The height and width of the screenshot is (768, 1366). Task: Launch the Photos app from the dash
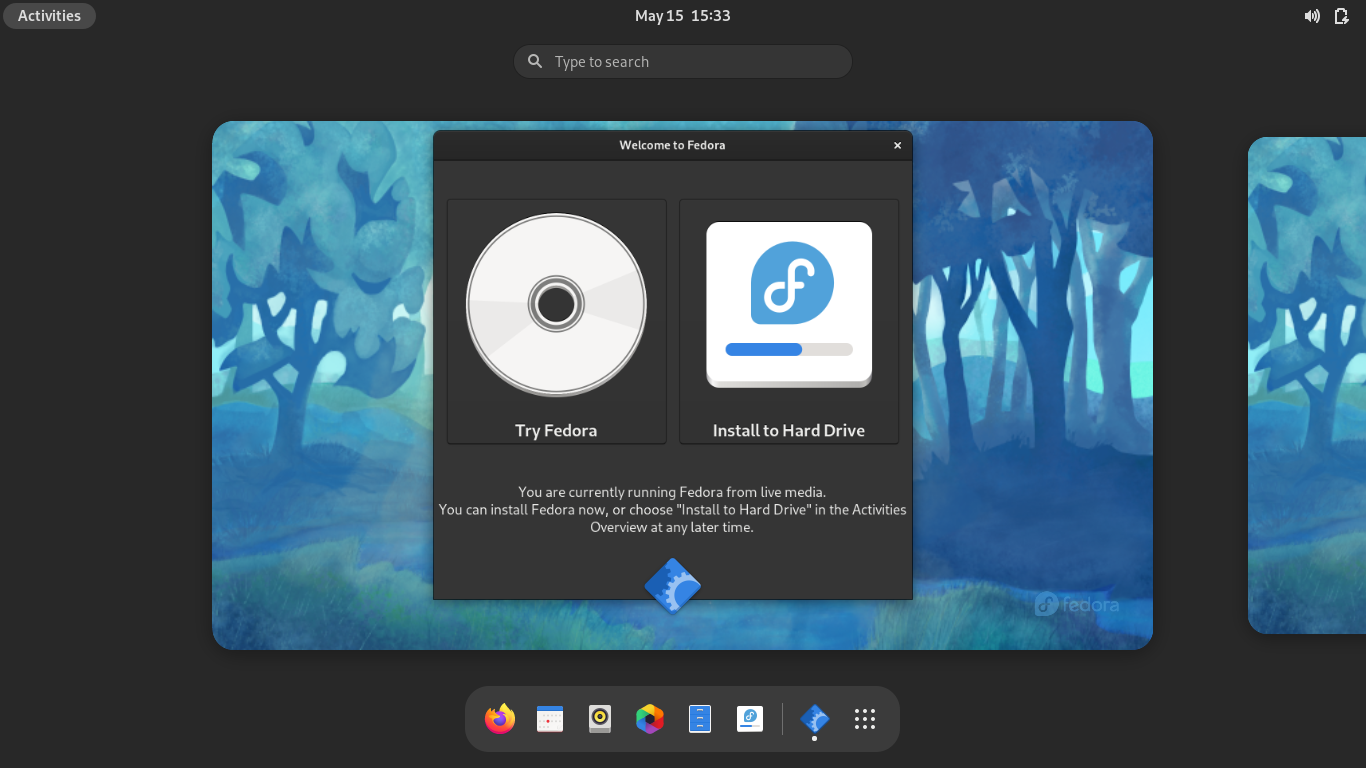650,719
